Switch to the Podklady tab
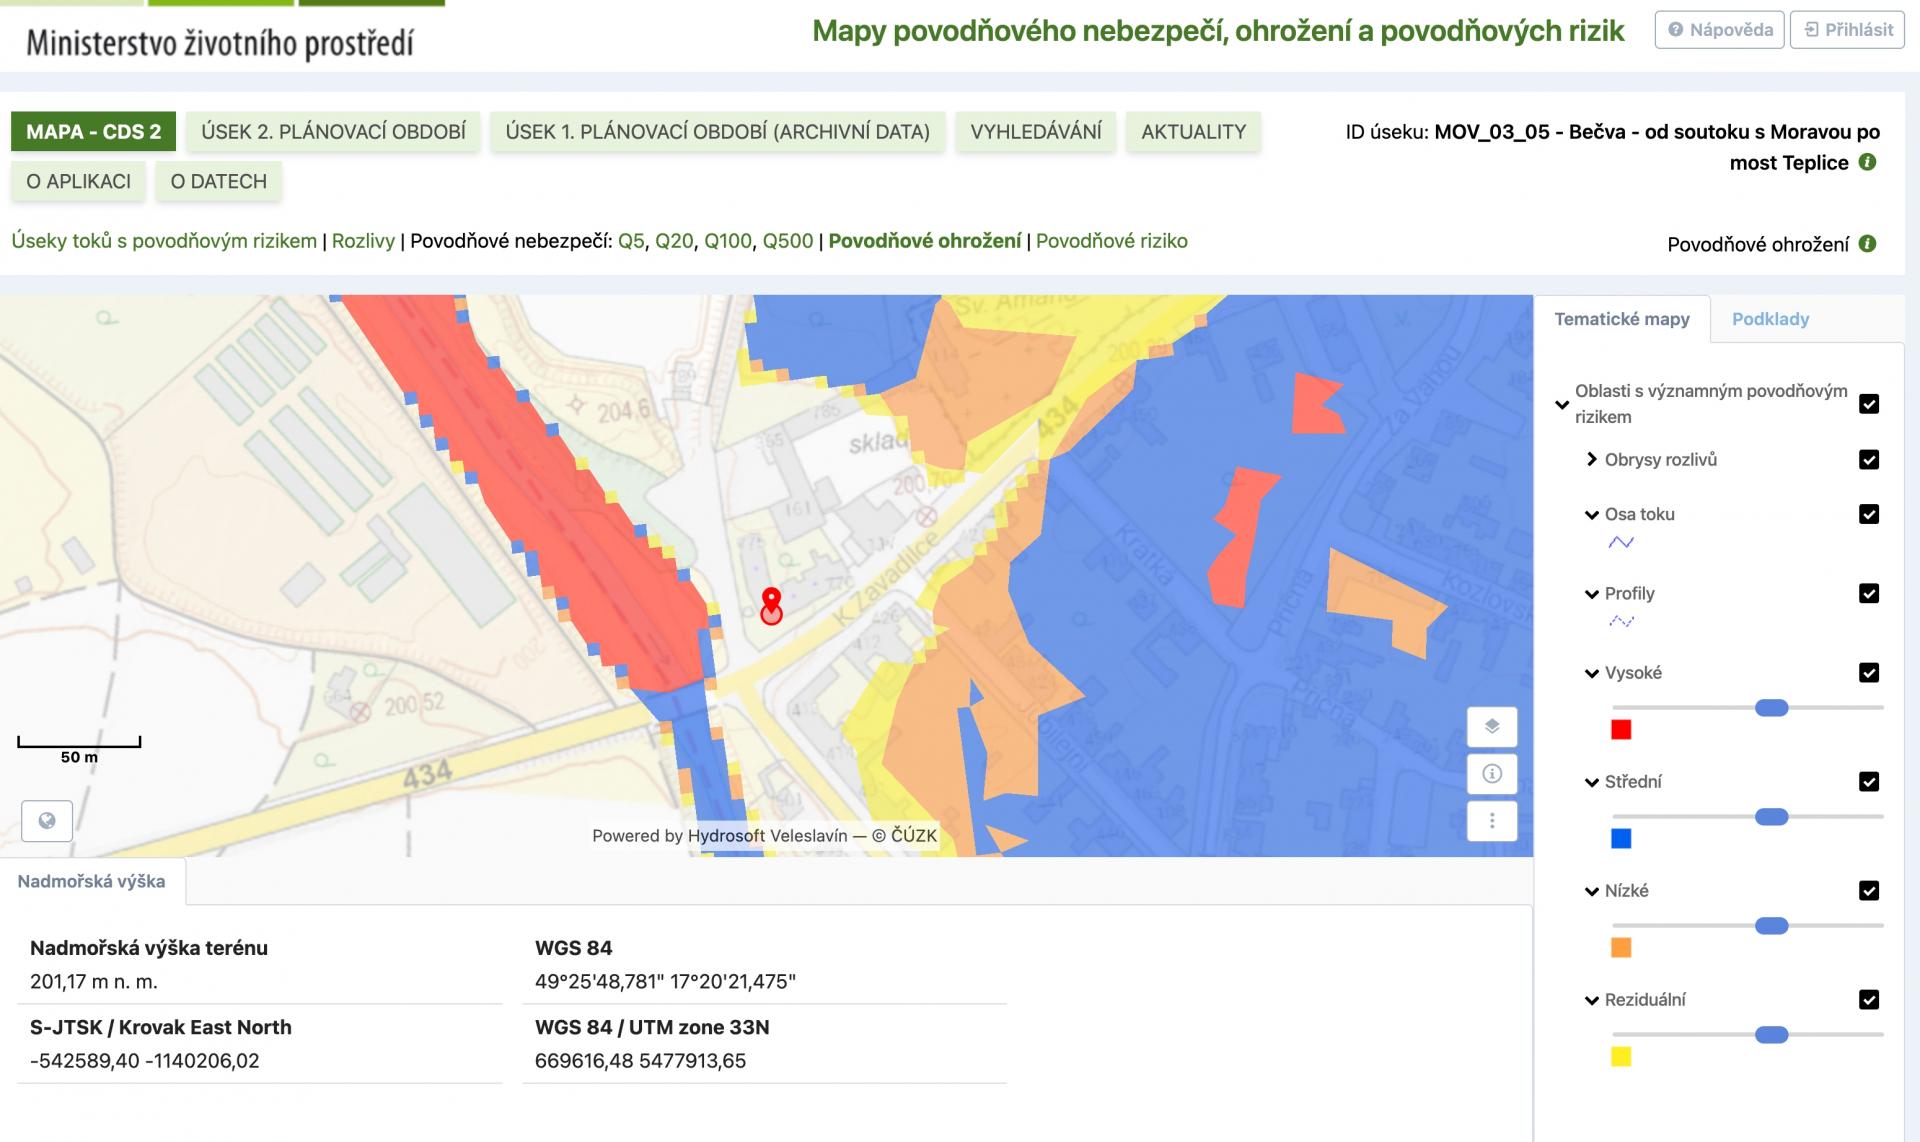Image resolution: width=1920 pixels, height=1142 pixels. coord(1770,319)
